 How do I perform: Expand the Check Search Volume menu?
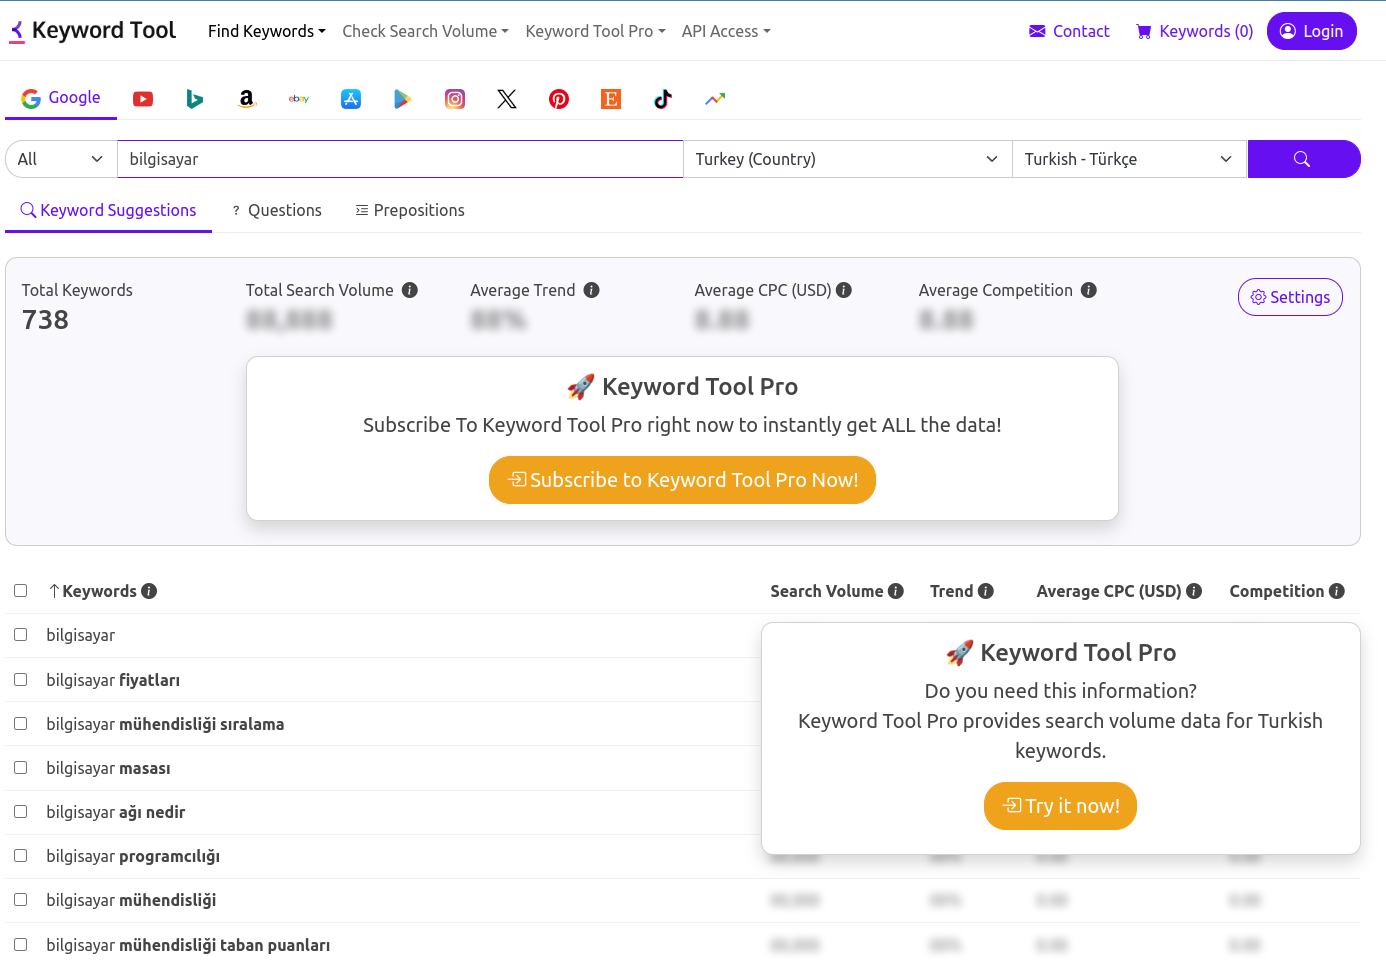(x=425, y=31)
